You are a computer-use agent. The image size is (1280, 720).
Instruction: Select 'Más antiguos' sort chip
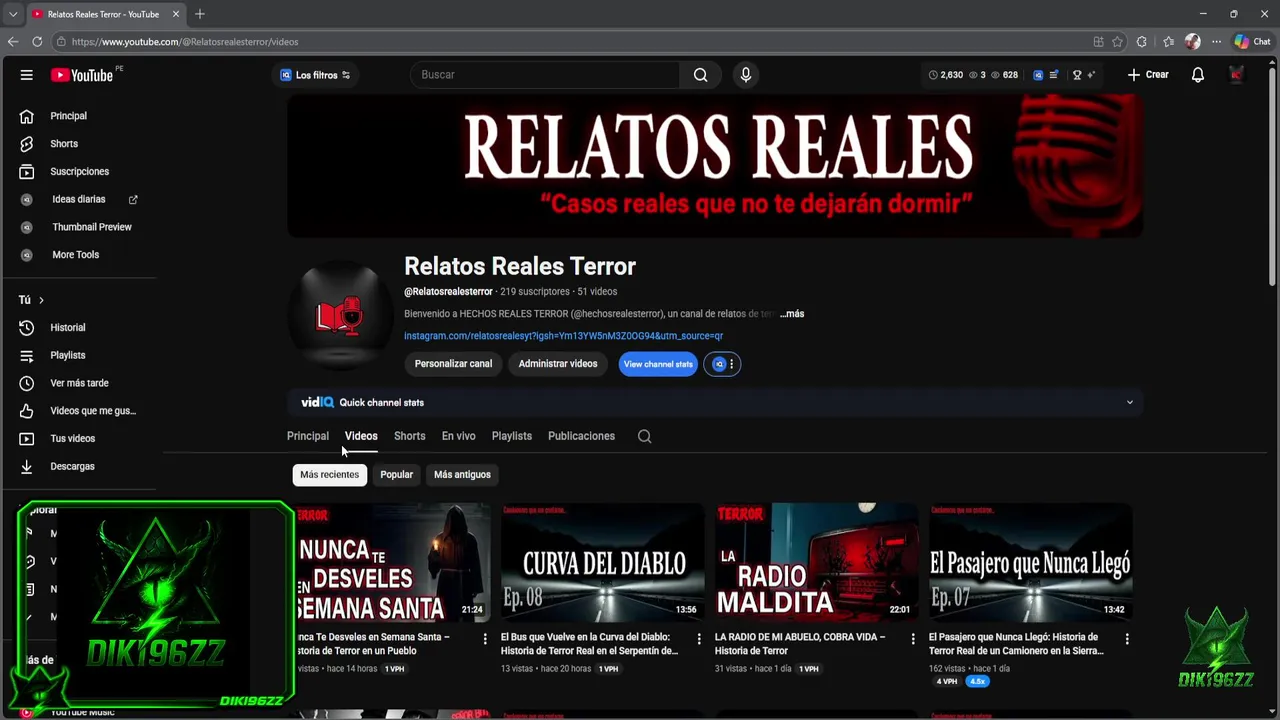click(x=462, y=475)
